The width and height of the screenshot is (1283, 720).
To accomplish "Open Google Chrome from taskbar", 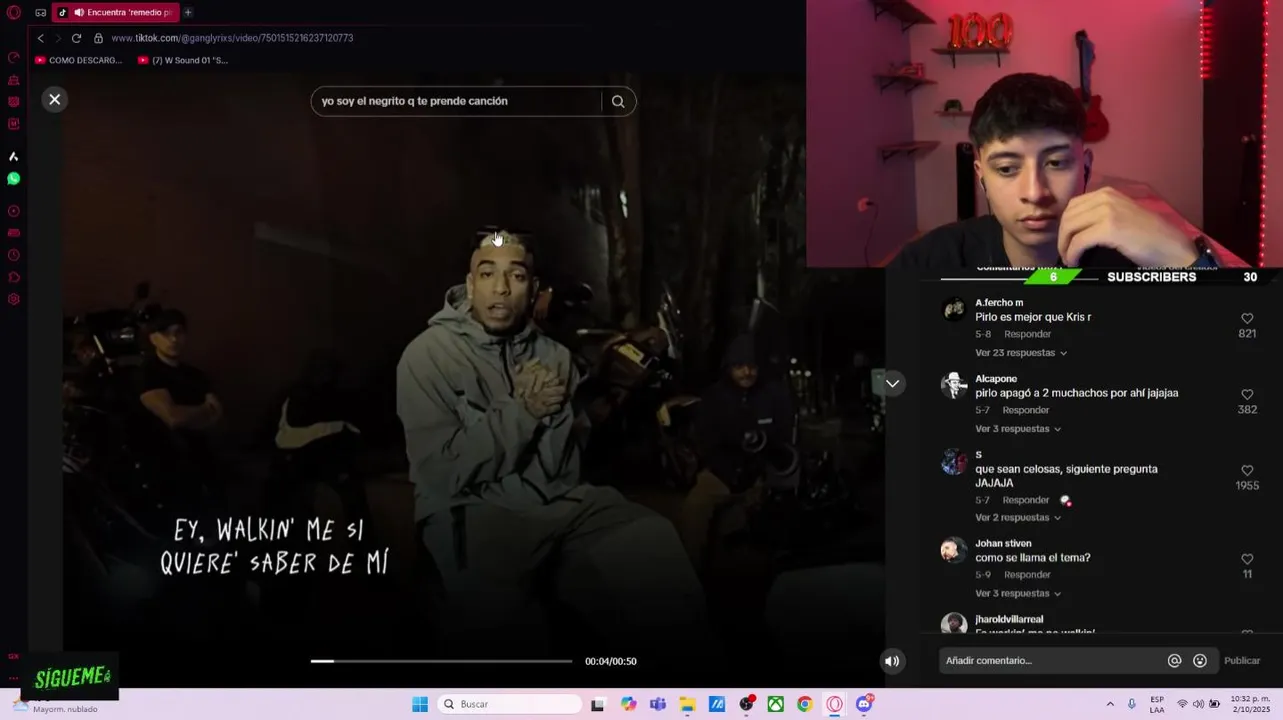I will (804, 704).
